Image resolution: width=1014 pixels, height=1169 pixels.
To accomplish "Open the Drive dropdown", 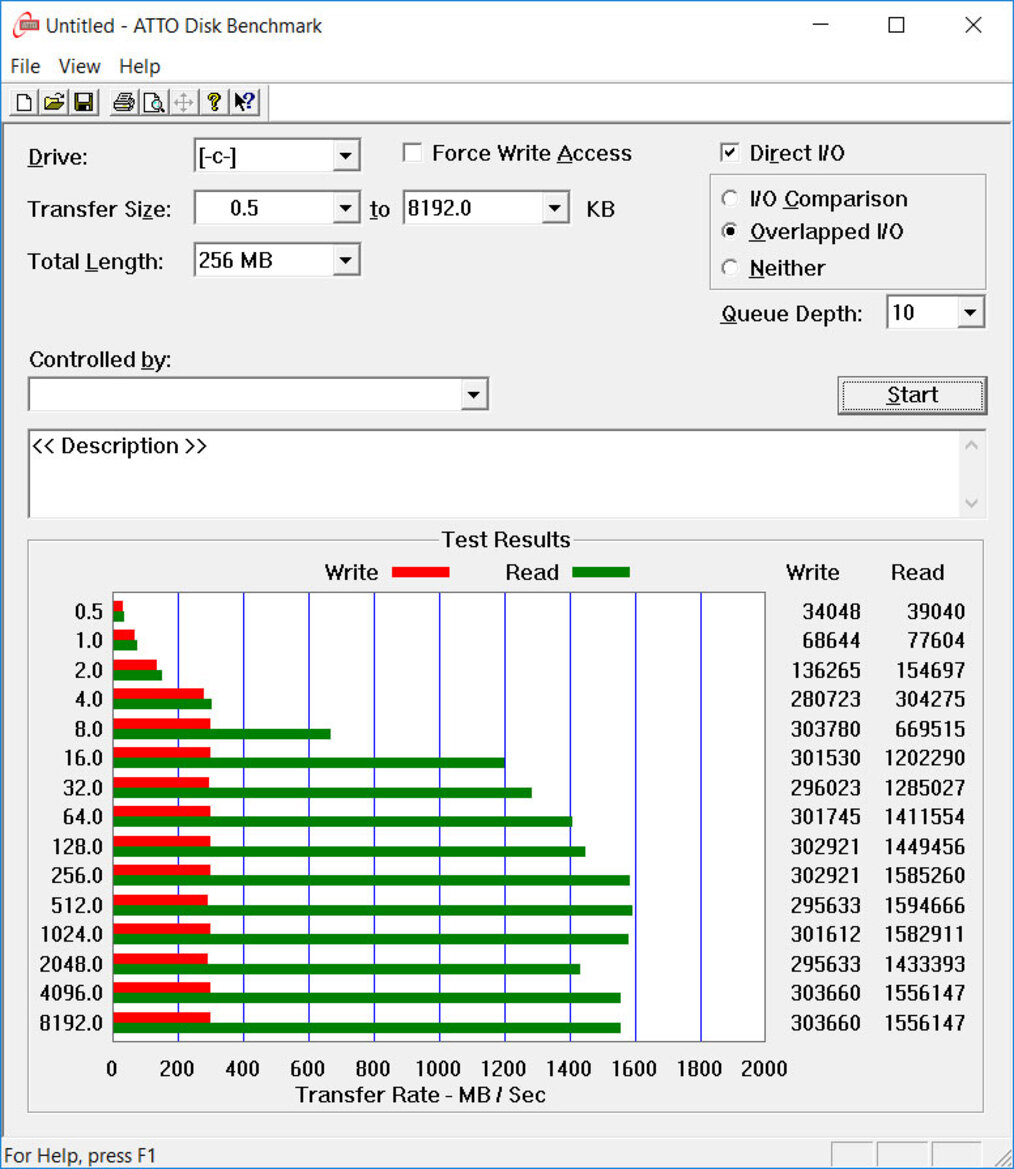I will click(x=345, y=156).
